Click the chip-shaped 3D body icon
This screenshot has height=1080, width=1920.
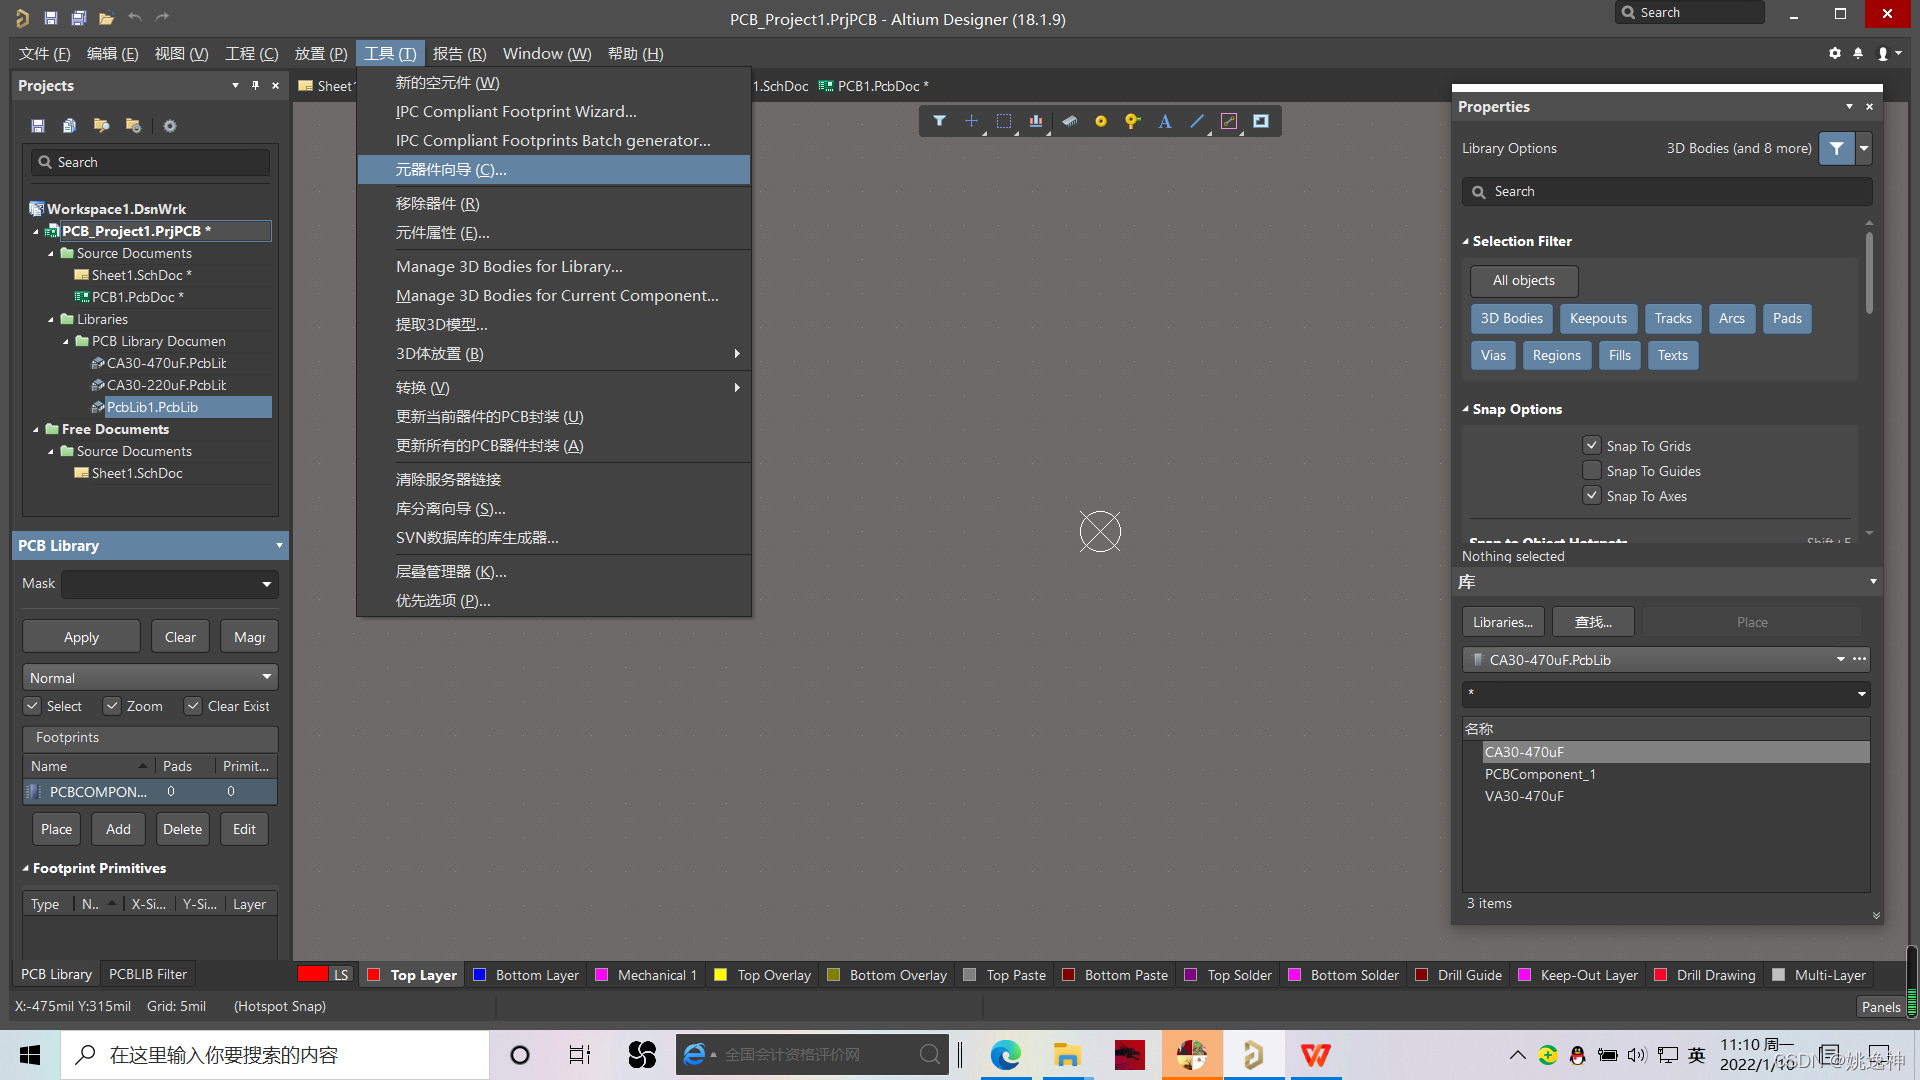pyautogui.click(x=1069, y=121)
